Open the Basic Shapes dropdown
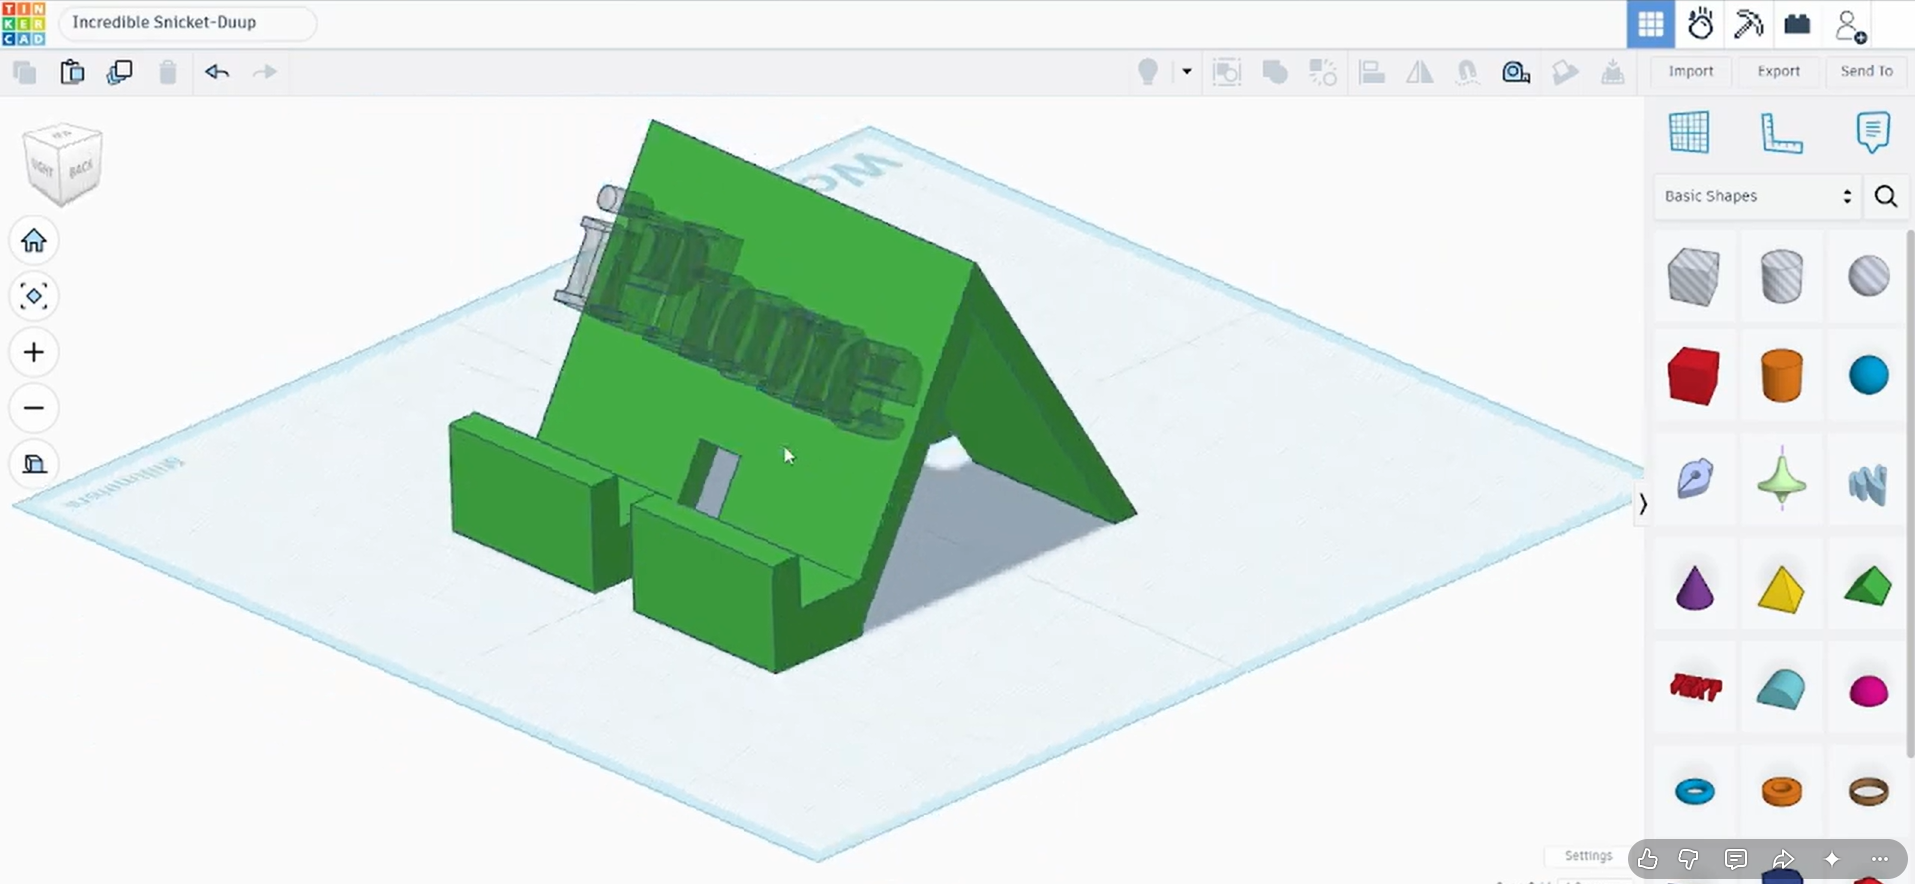The image size is (1915, 884). [1758, 196]
